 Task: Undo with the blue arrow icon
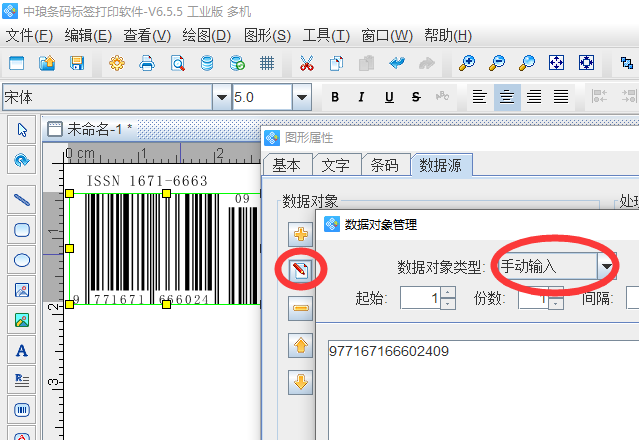pyautogui.click(x=397, y=63)
